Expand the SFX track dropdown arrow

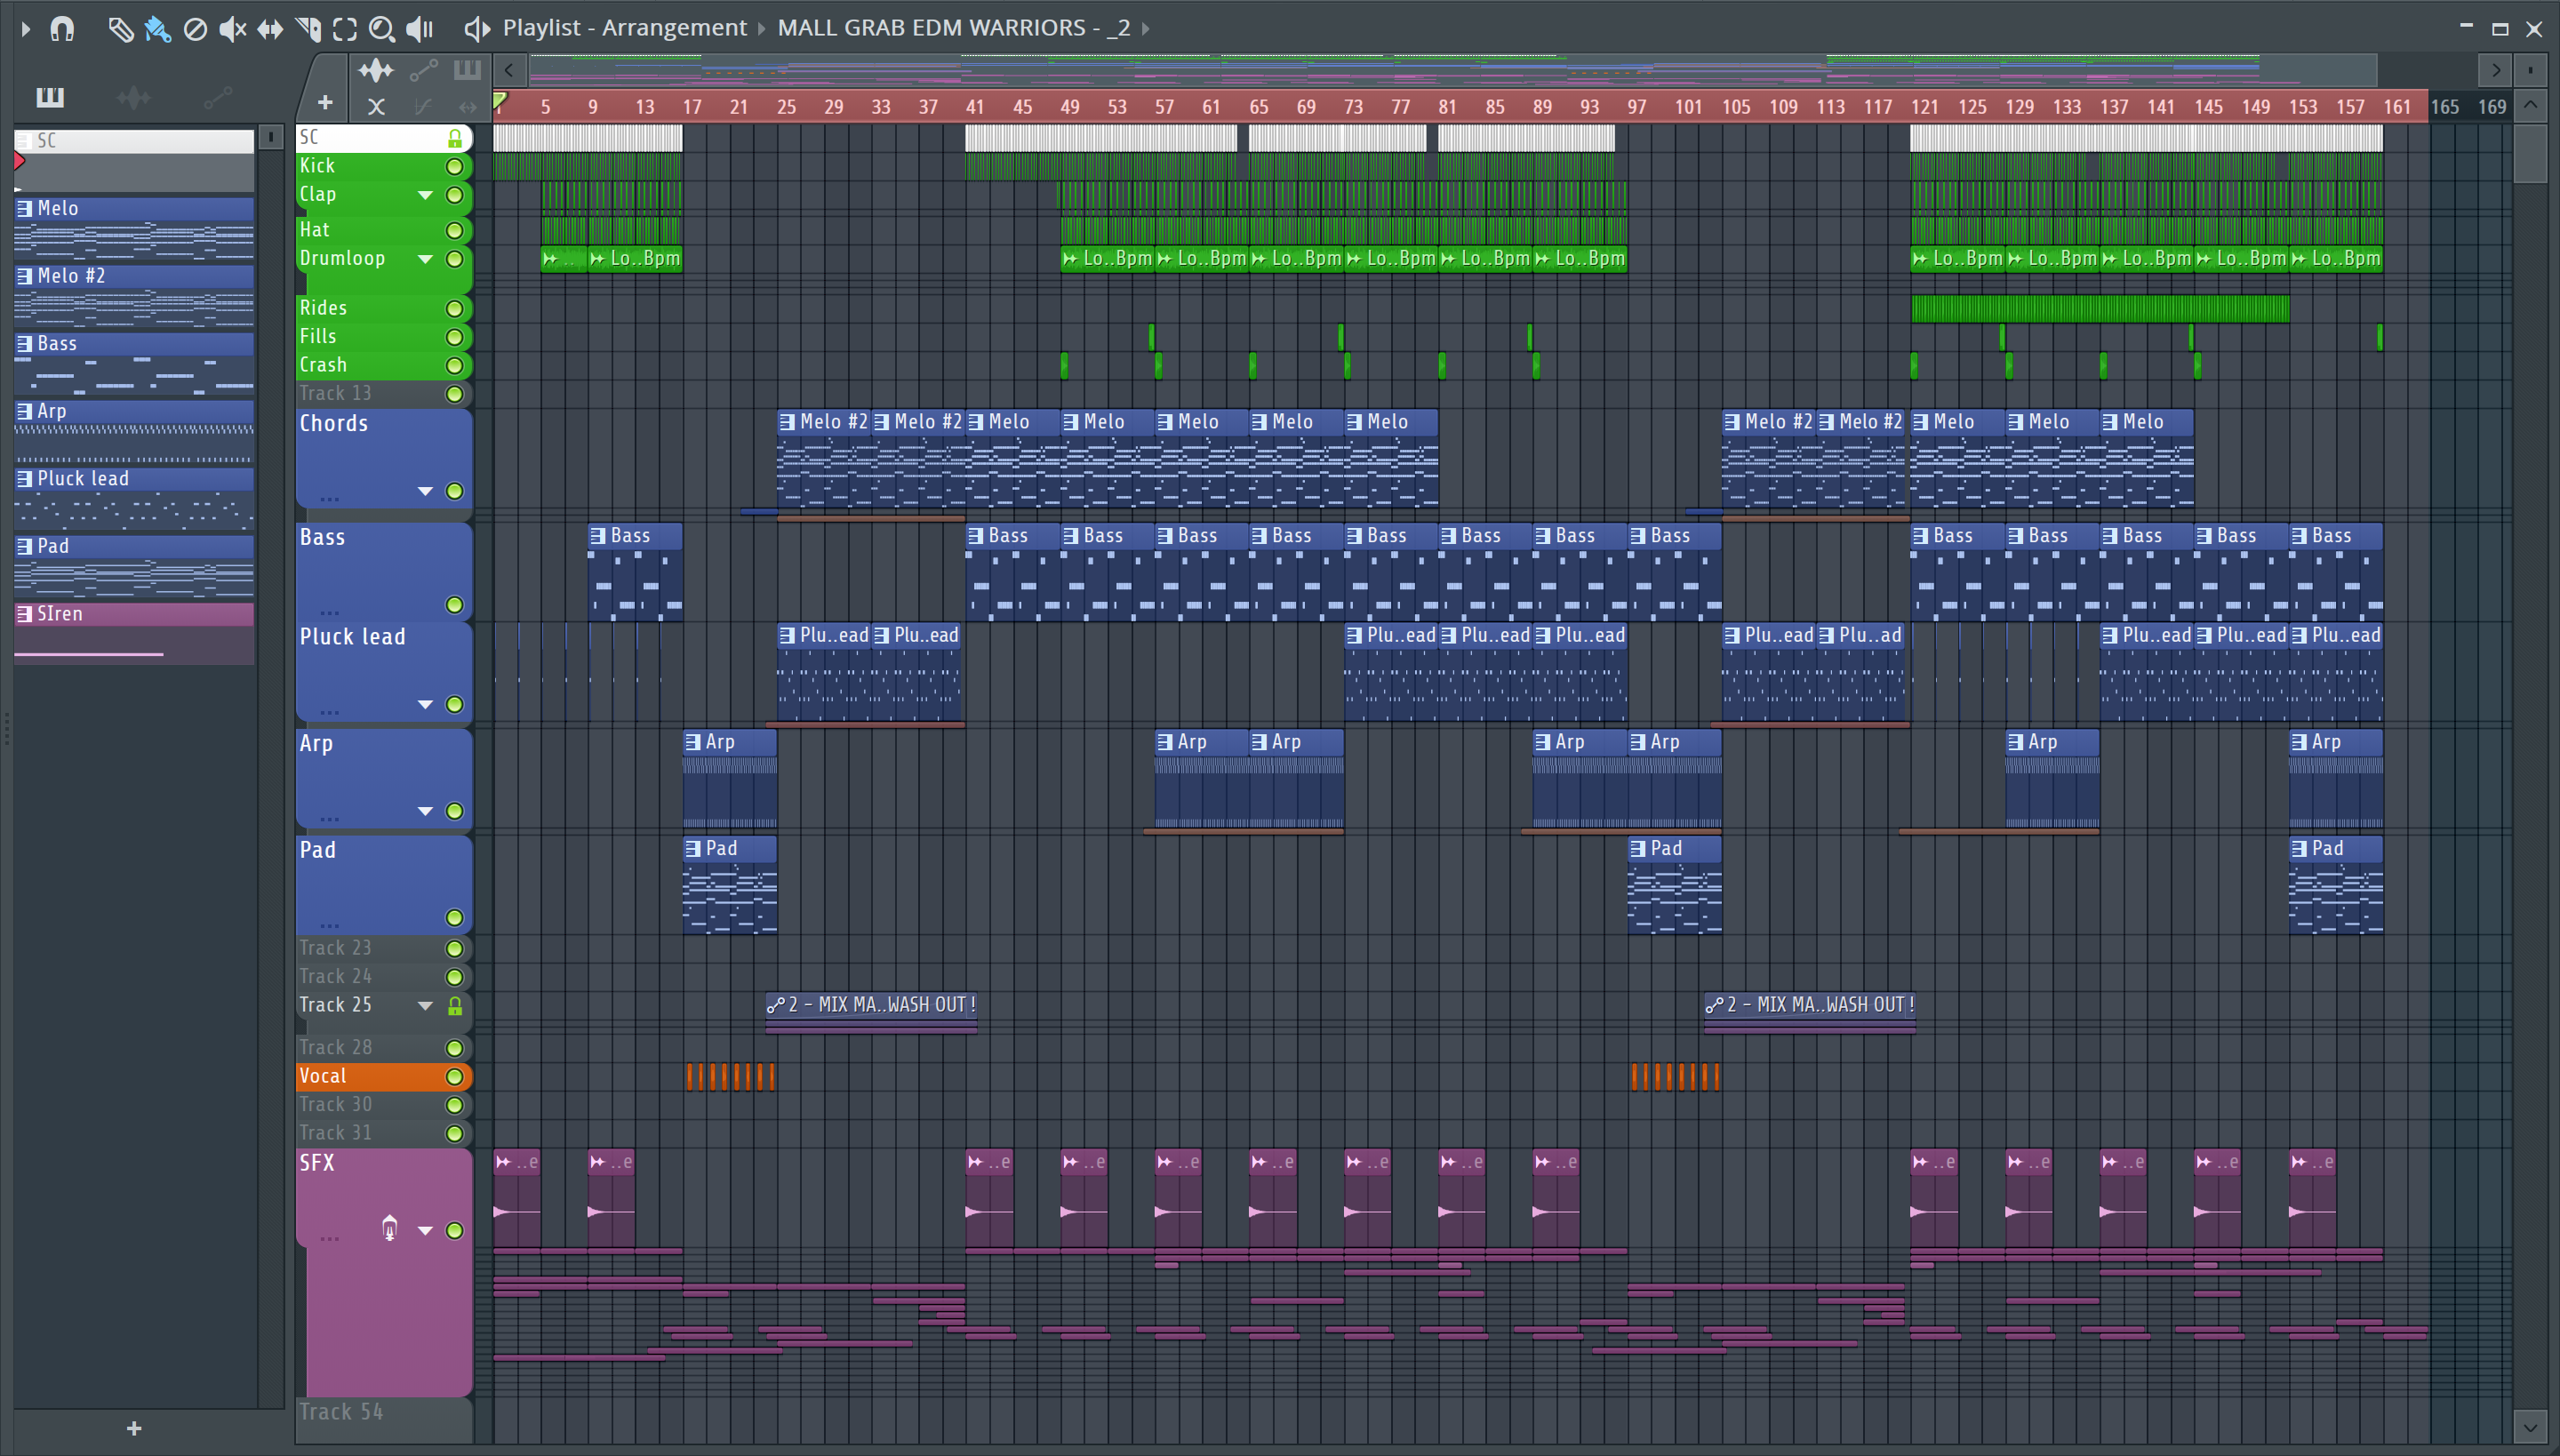pyautogui.click(x=425, y=1230)
